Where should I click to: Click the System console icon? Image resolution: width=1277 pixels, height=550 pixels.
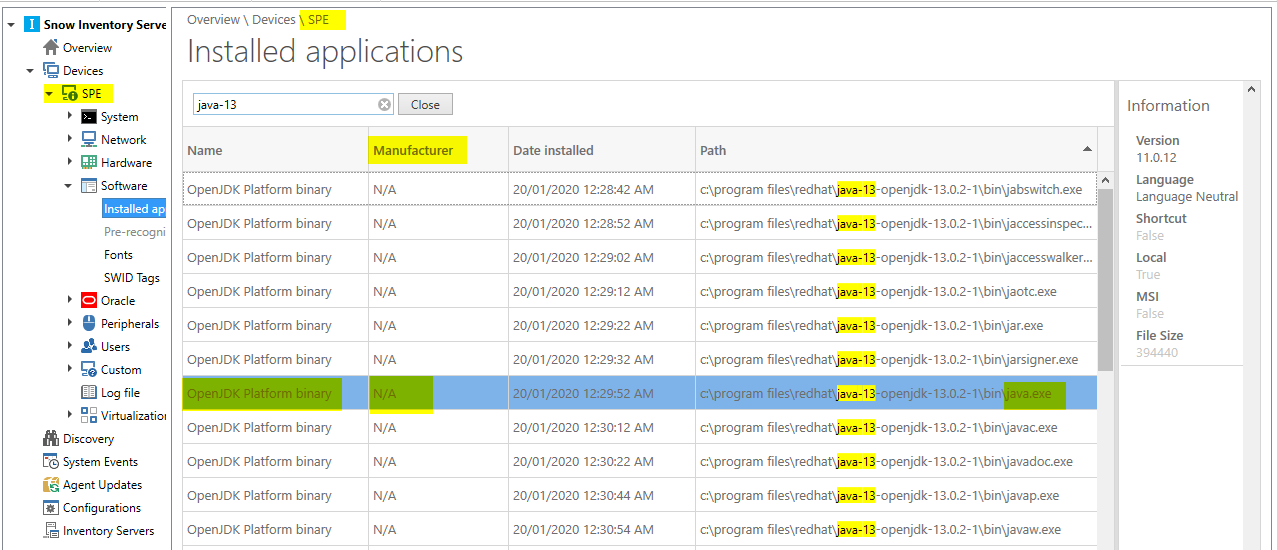tap(89, 116)
